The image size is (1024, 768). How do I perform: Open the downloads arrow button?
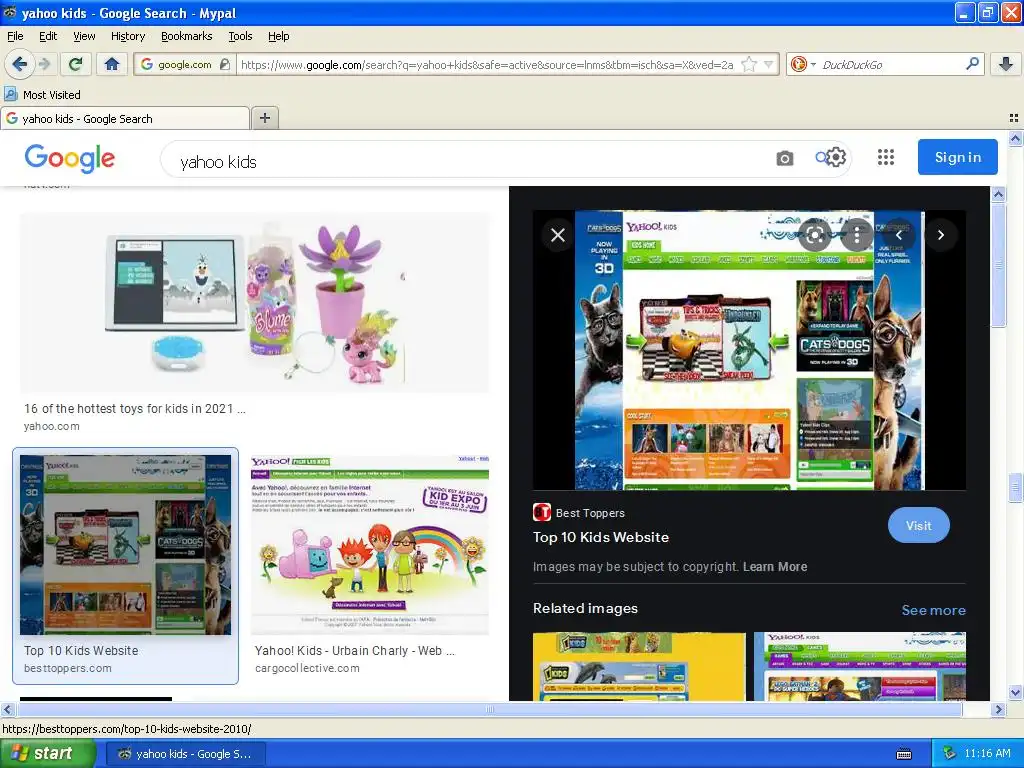[x=1006, y=64]
